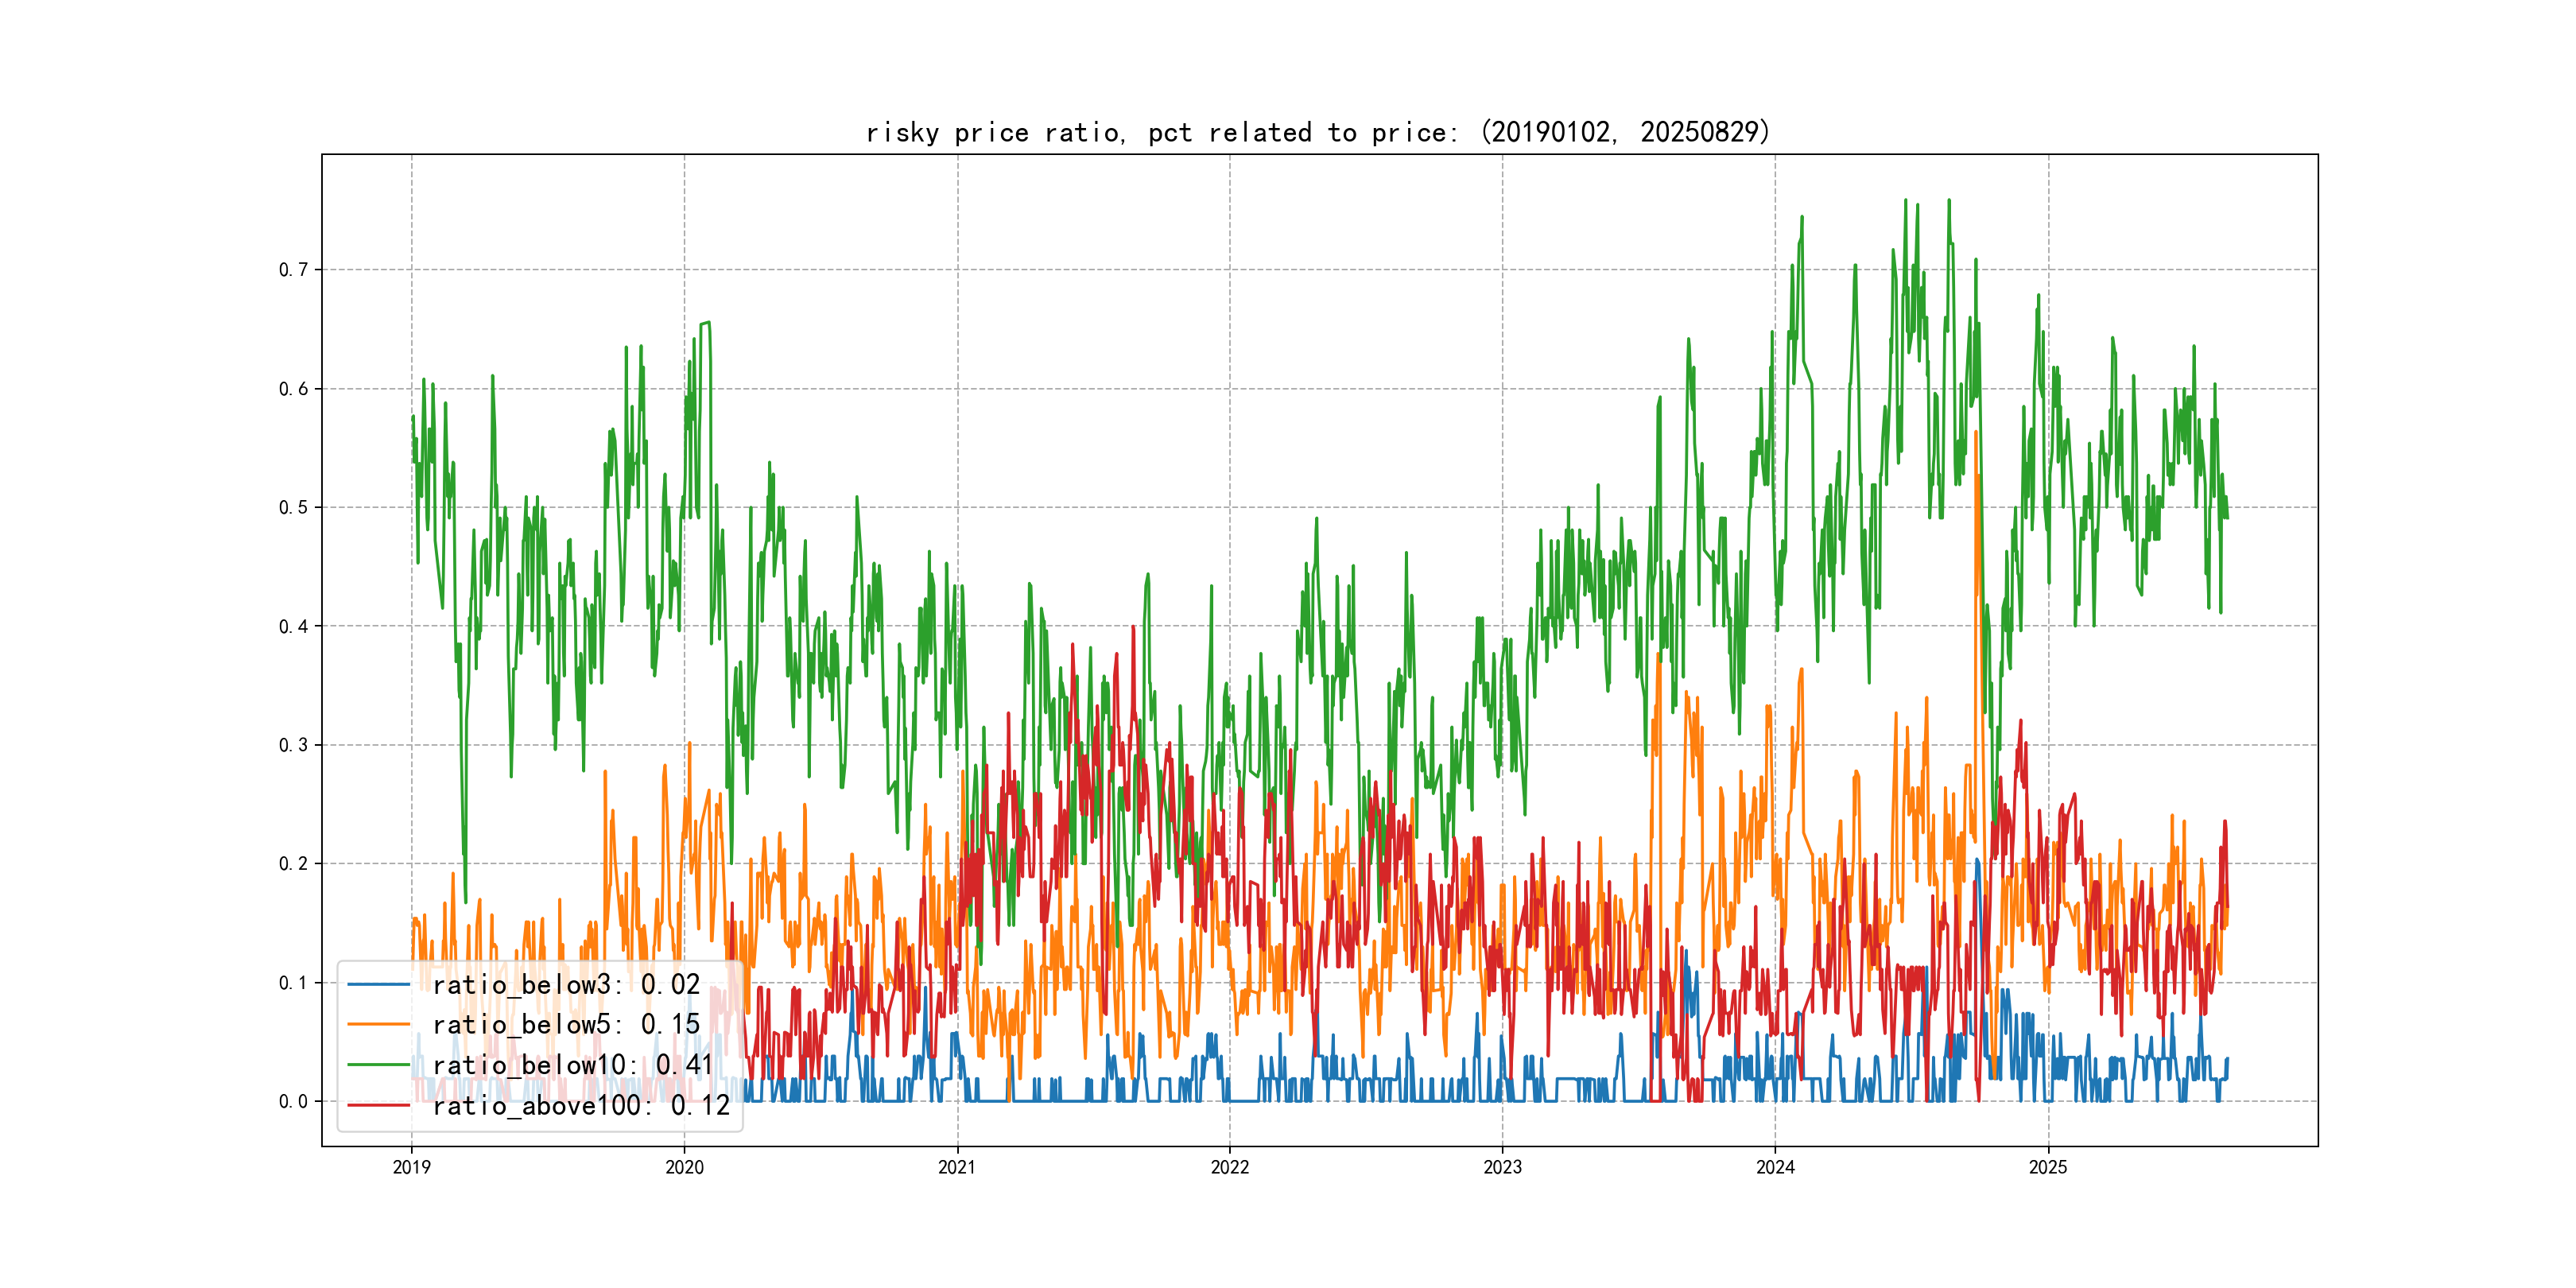This screenshot has height=1288, width=2576.
Task: Click the 2022 x-axis tick label
Action: coord(1230,1167)
